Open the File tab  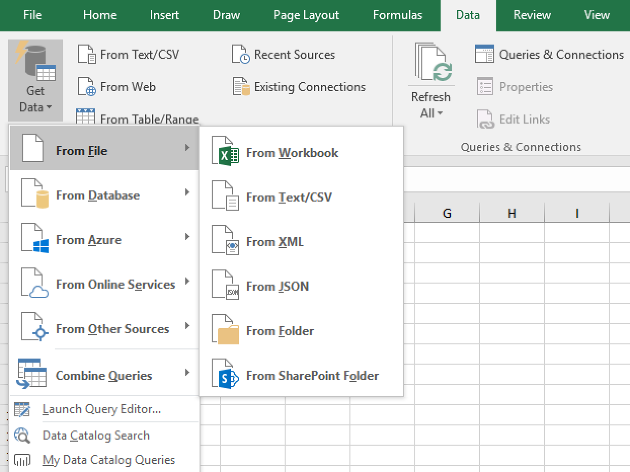click(32, 15)
